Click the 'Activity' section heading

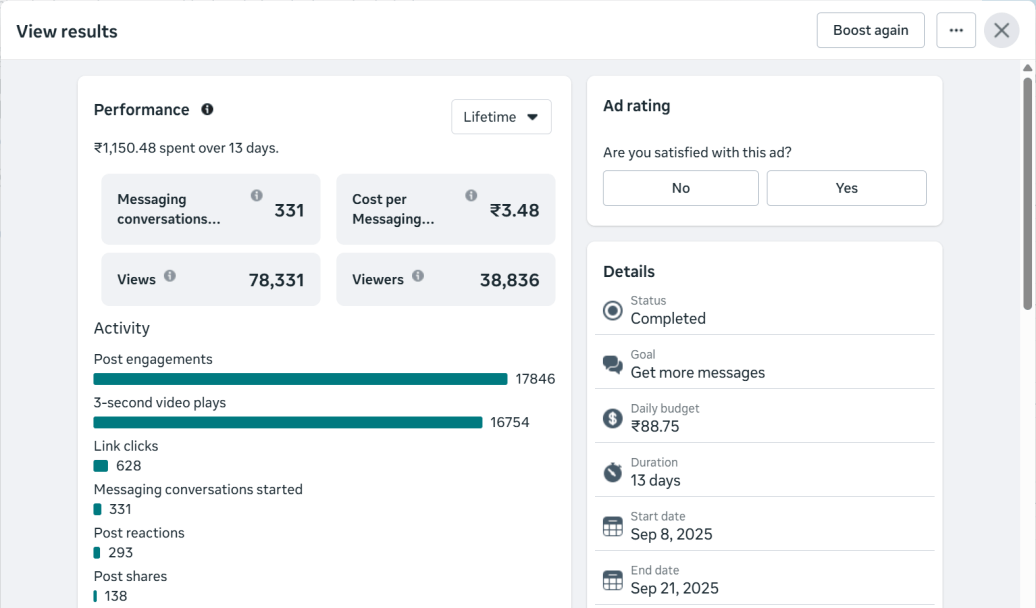[x=122, y=328]
